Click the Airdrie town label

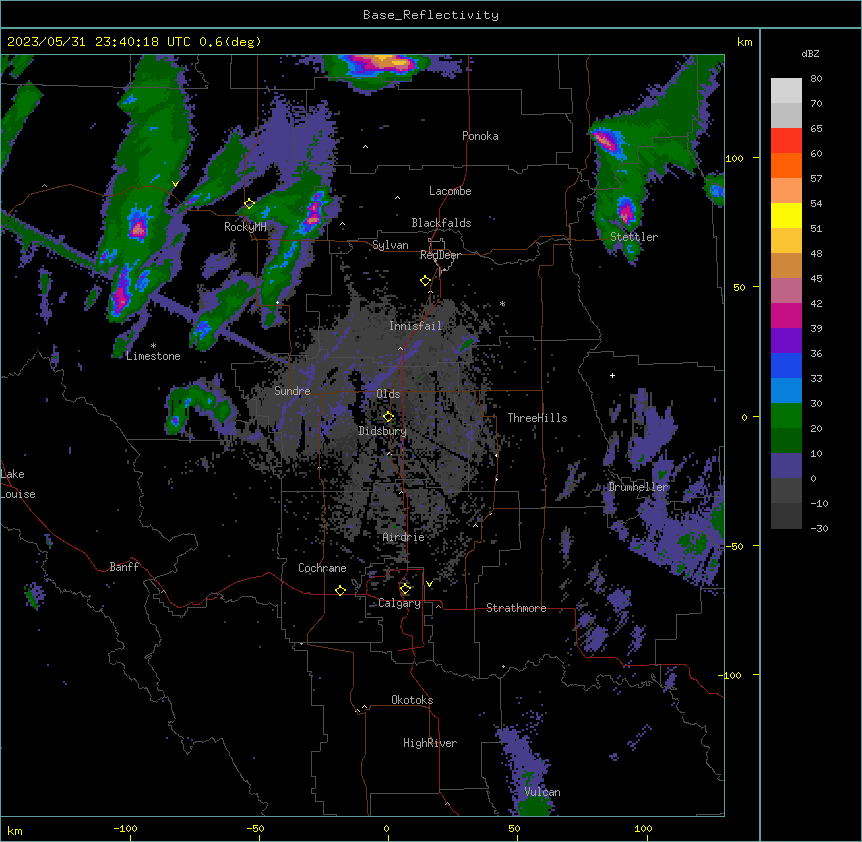(x=404, y=537)
